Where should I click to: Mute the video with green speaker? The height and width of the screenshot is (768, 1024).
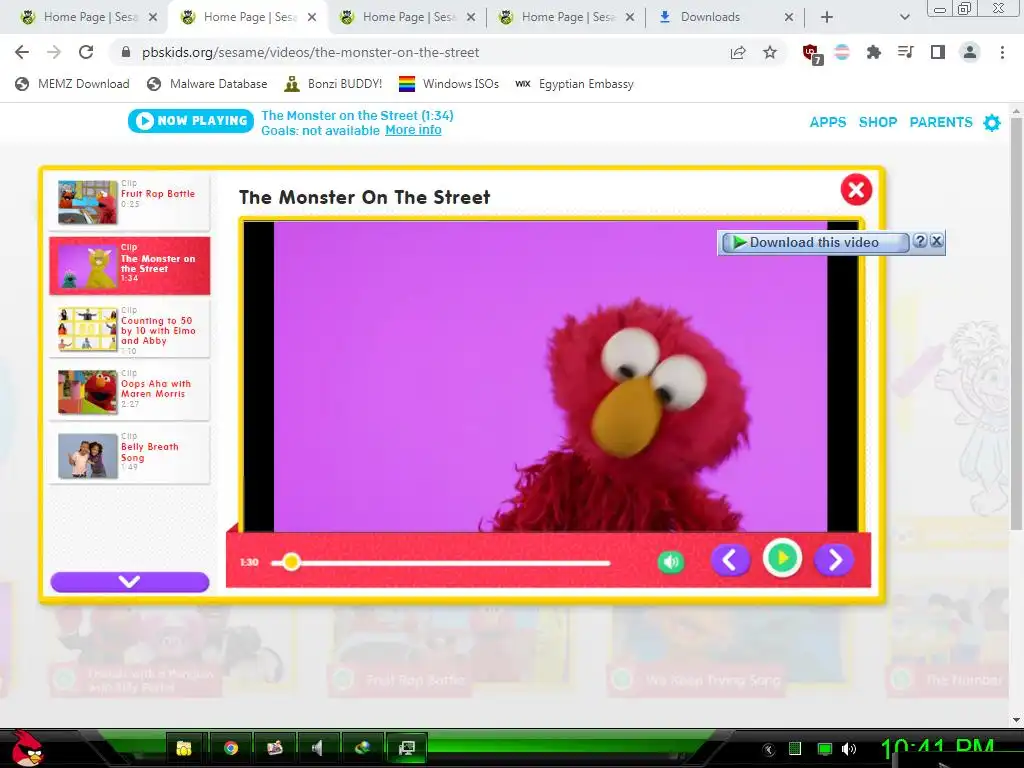(671, 562)
